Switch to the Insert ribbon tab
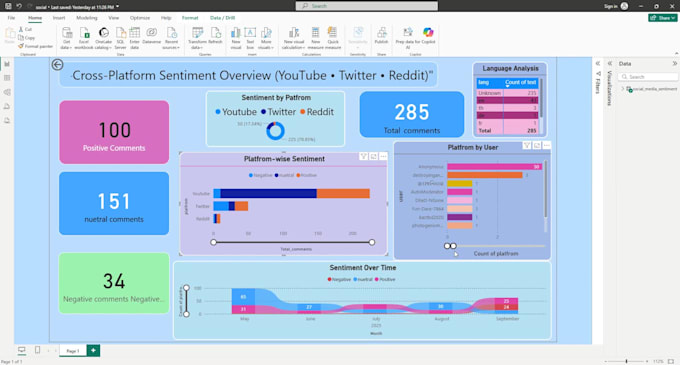Screen dimensions: 680x365 coord(59,18)
